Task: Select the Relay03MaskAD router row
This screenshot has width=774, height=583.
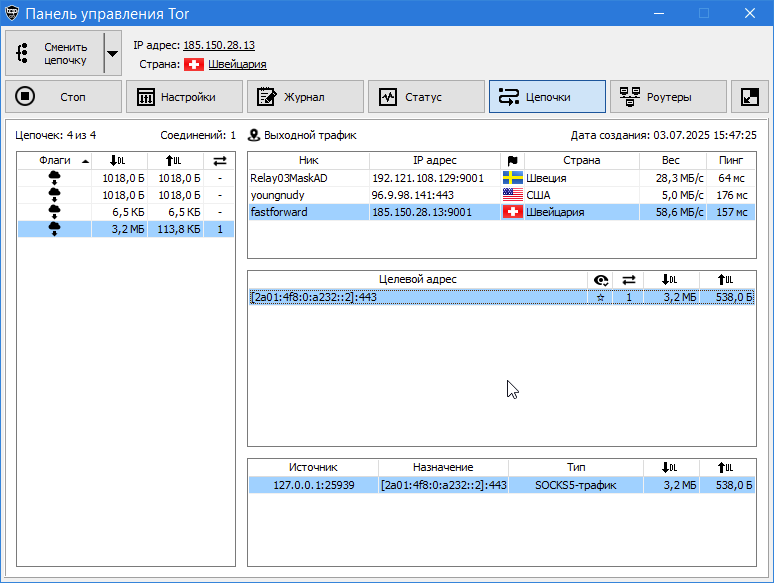Action: [502, 178]
